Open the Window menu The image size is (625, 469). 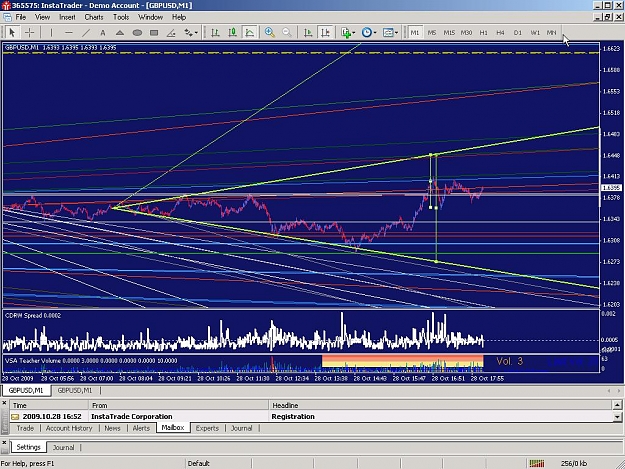[x=150, y=17]
